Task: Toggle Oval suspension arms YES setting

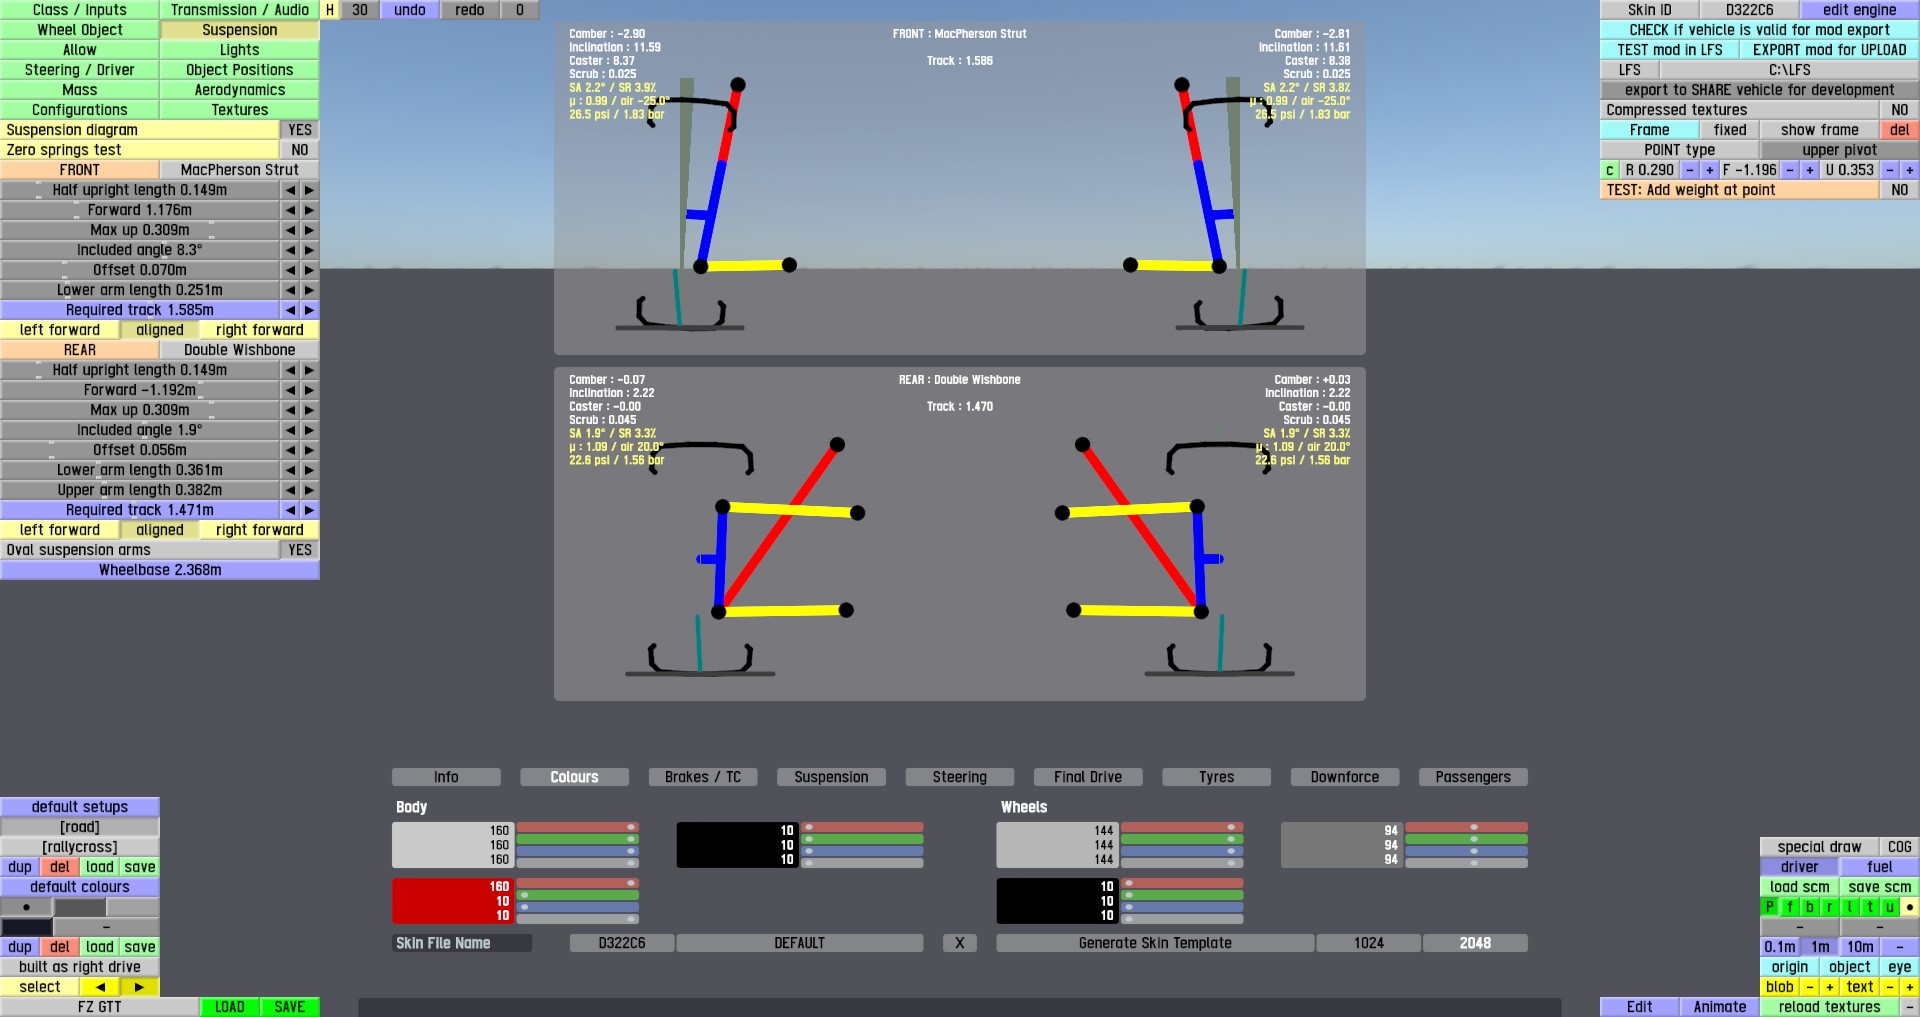Action: coord(300,550)
